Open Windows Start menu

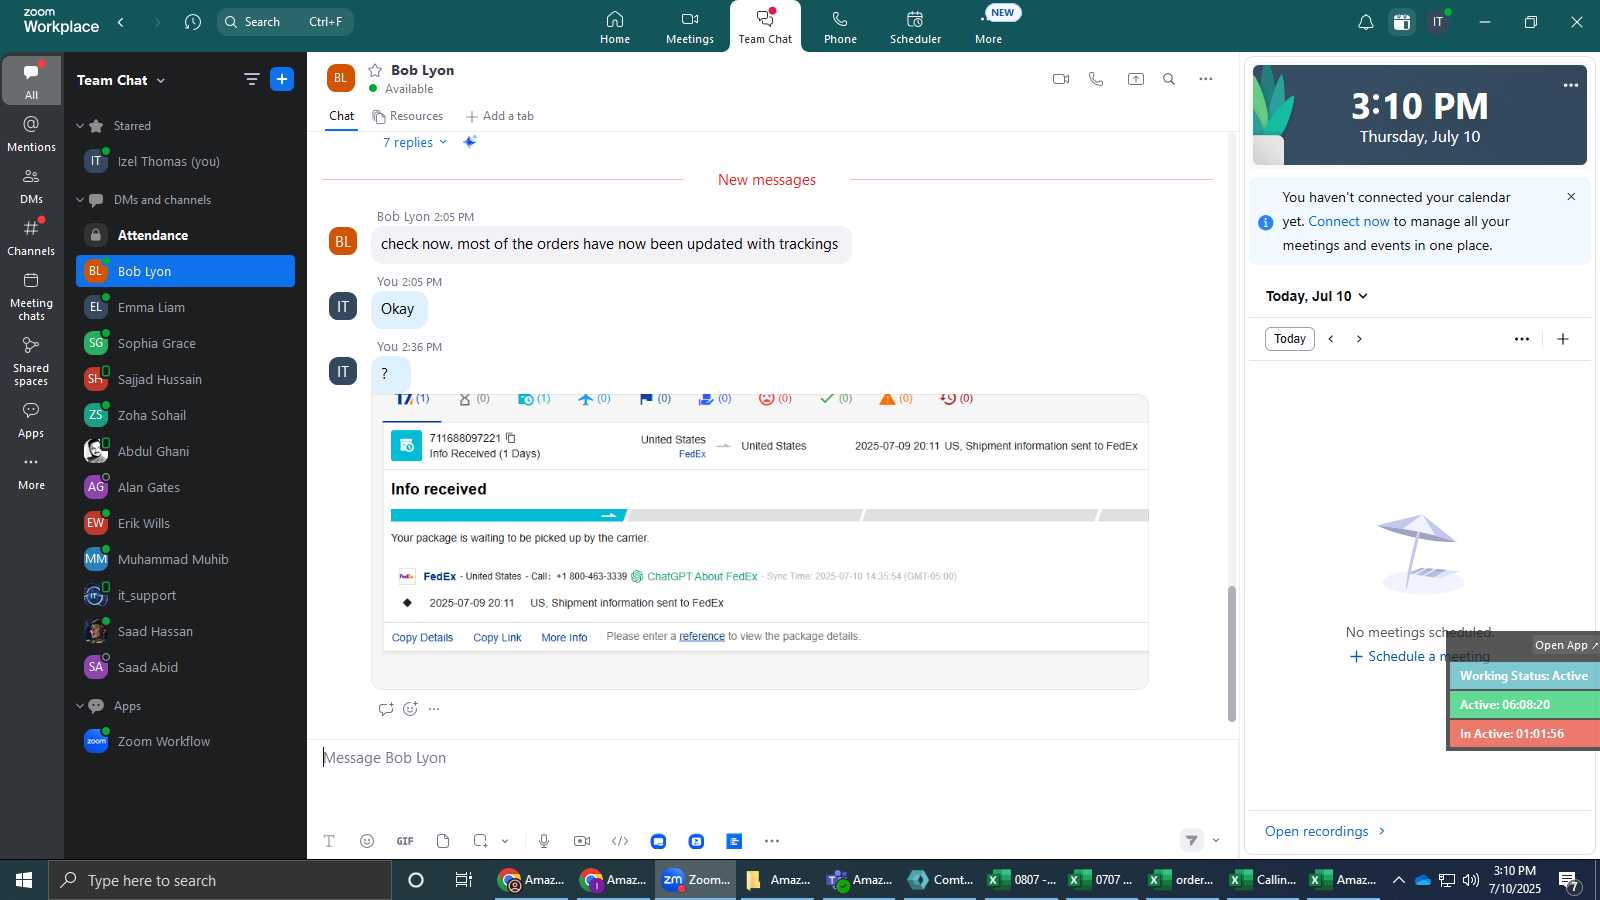(x=24, y=880)
